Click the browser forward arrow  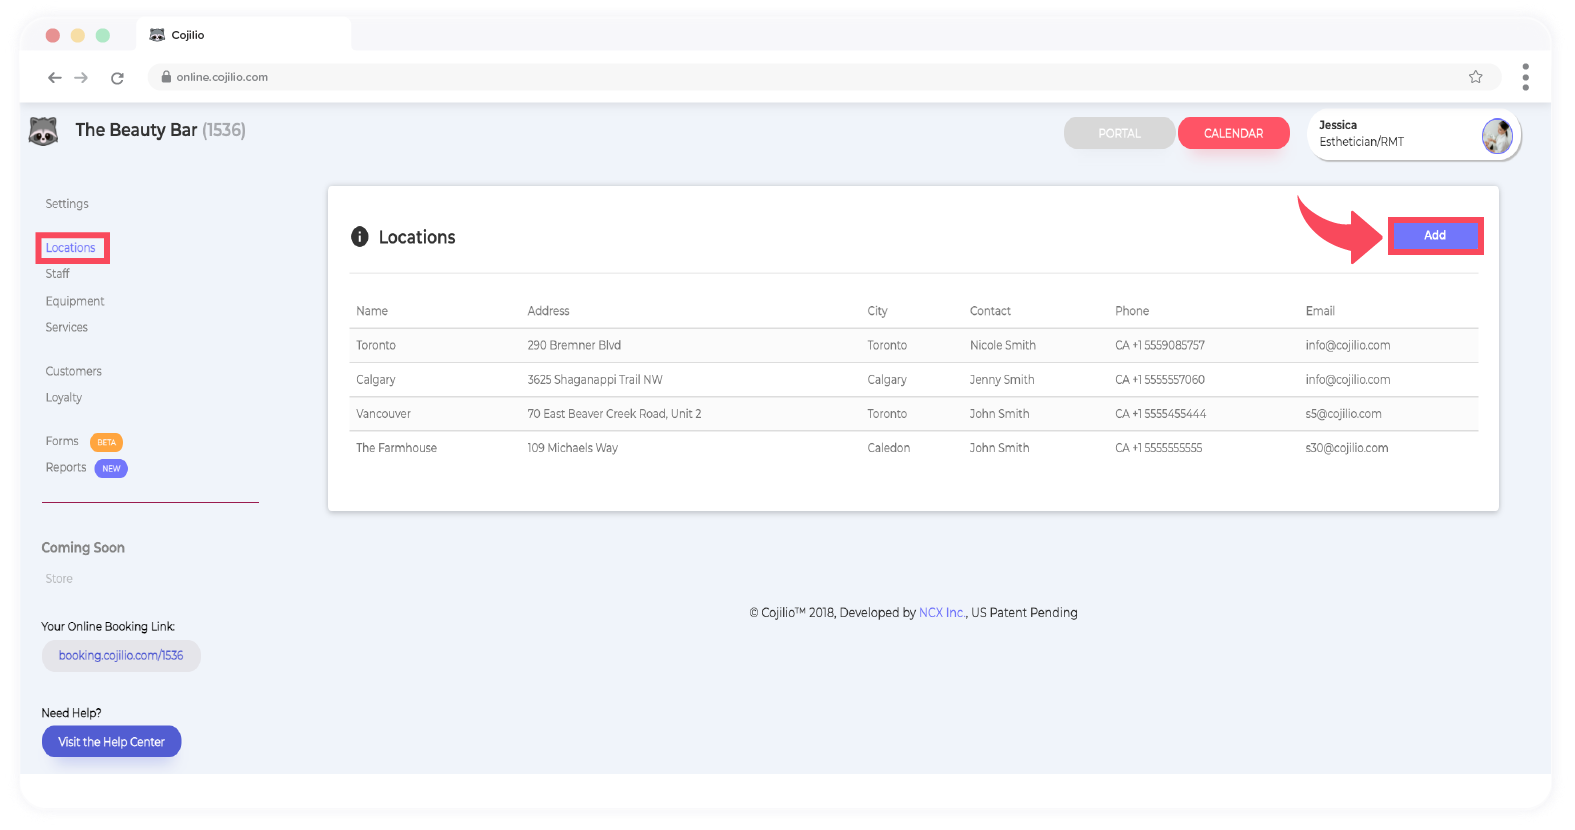coord(82,77)
